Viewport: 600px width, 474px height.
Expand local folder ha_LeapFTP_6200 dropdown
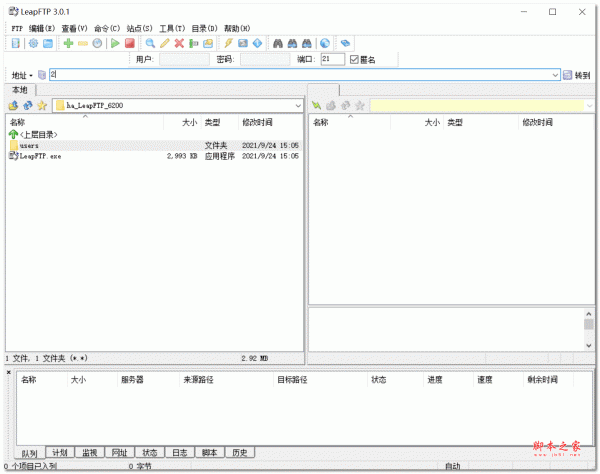click(298, 106)
